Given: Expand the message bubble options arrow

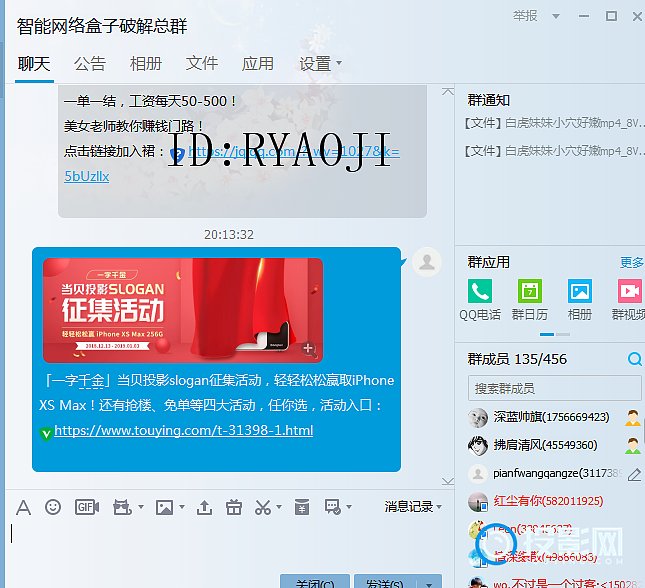Looking at the screenshot, I should tap(349, 507).
